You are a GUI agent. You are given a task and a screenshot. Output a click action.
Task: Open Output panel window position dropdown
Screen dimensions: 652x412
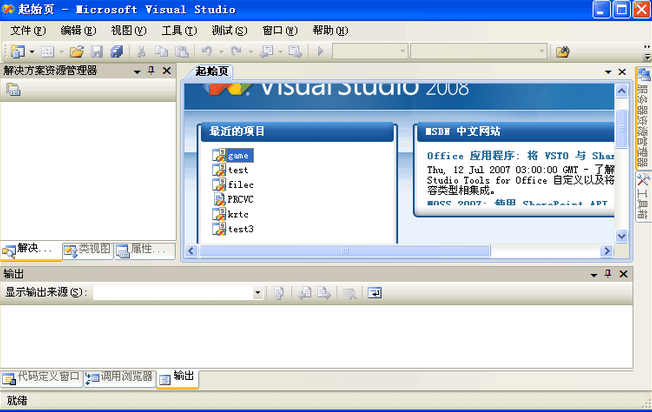click(594, 275)
